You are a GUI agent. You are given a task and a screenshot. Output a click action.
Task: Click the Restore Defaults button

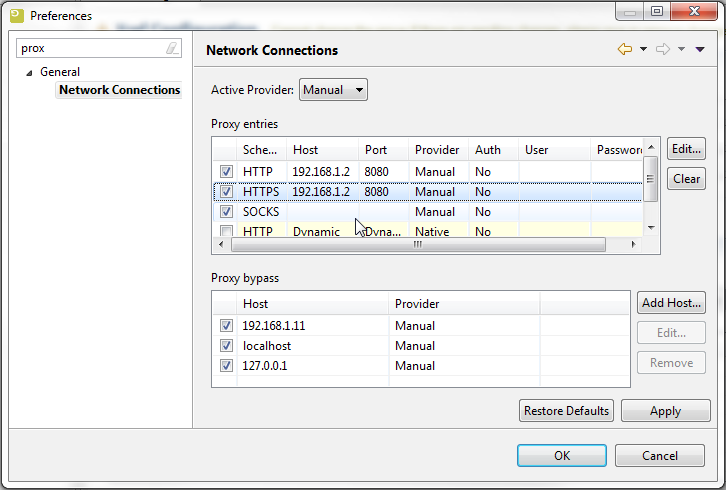(566, 411)
